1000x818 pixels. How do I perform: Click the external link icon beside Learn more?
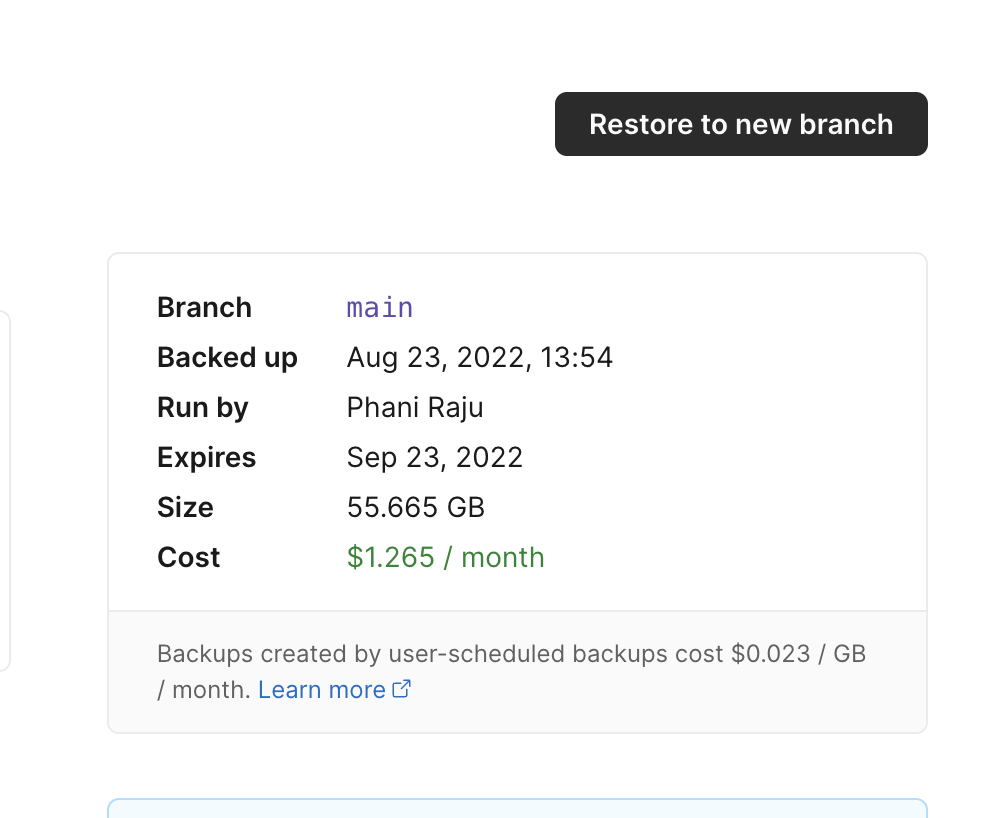(x=404, y=689)
